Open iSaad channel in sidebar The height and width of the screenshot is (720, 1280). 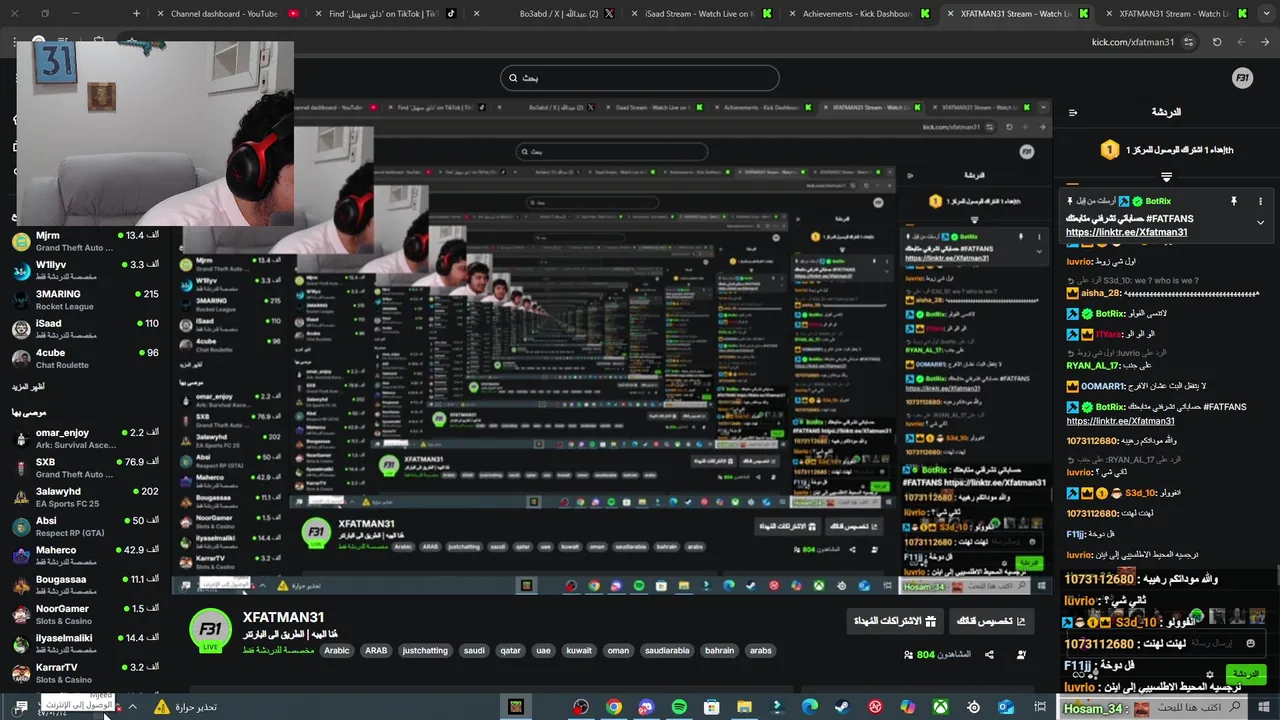(85, 329)
